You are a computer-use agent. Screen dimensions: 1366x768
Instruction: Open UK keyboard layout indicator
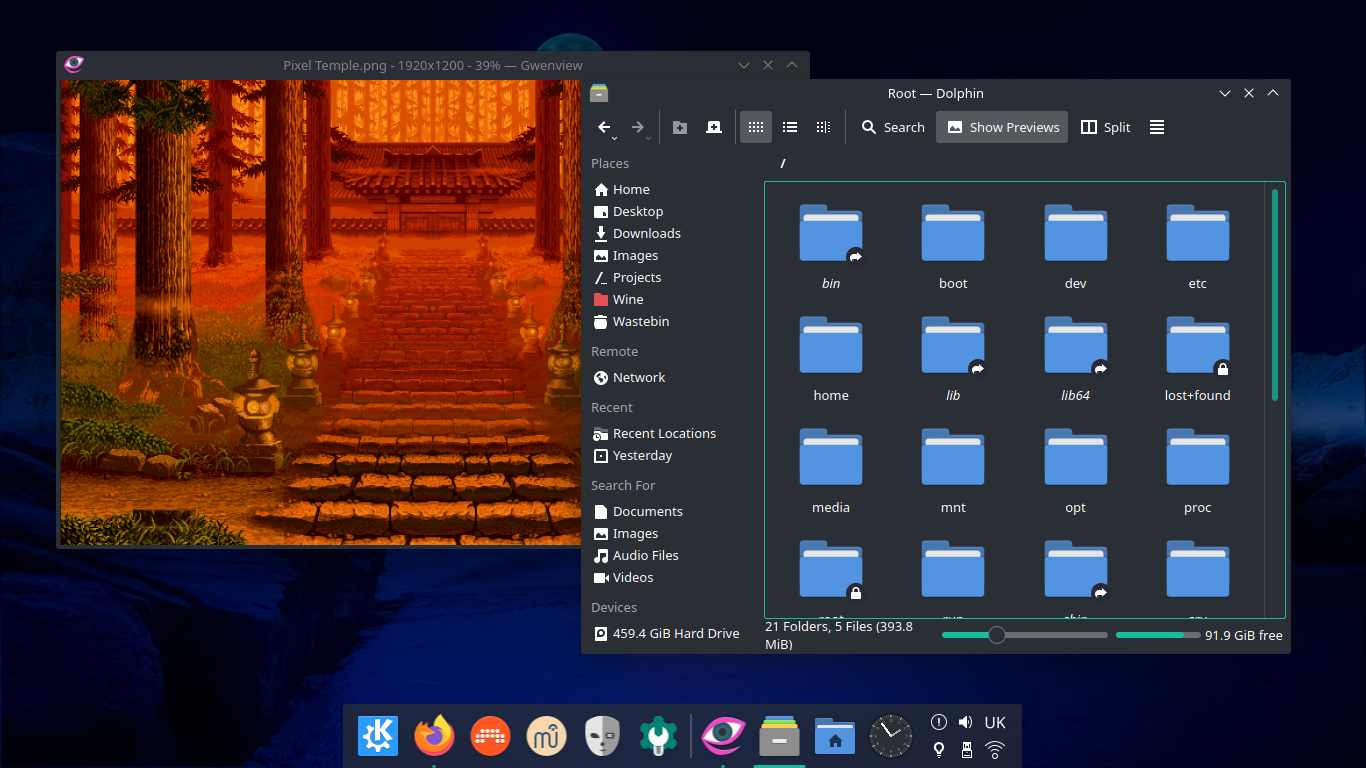(x=995, y=722)
